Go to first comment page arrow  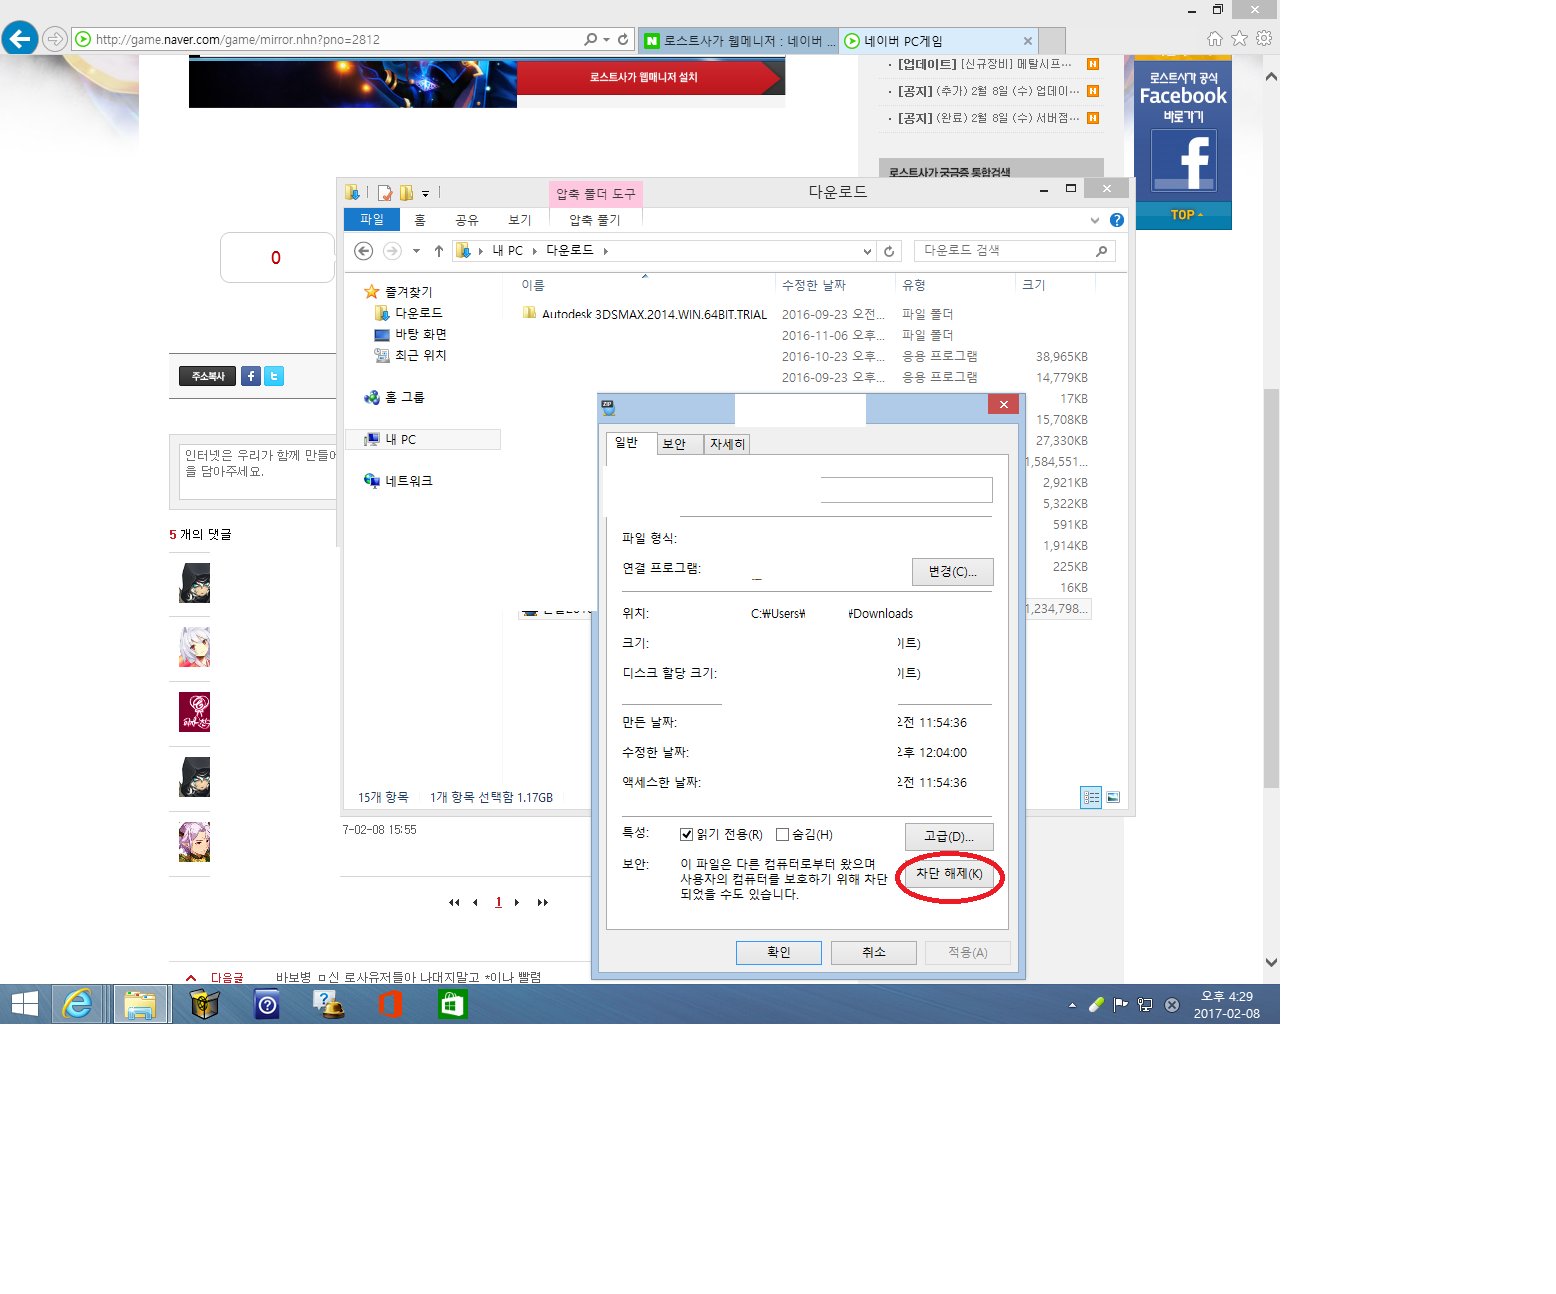(454, 902)
